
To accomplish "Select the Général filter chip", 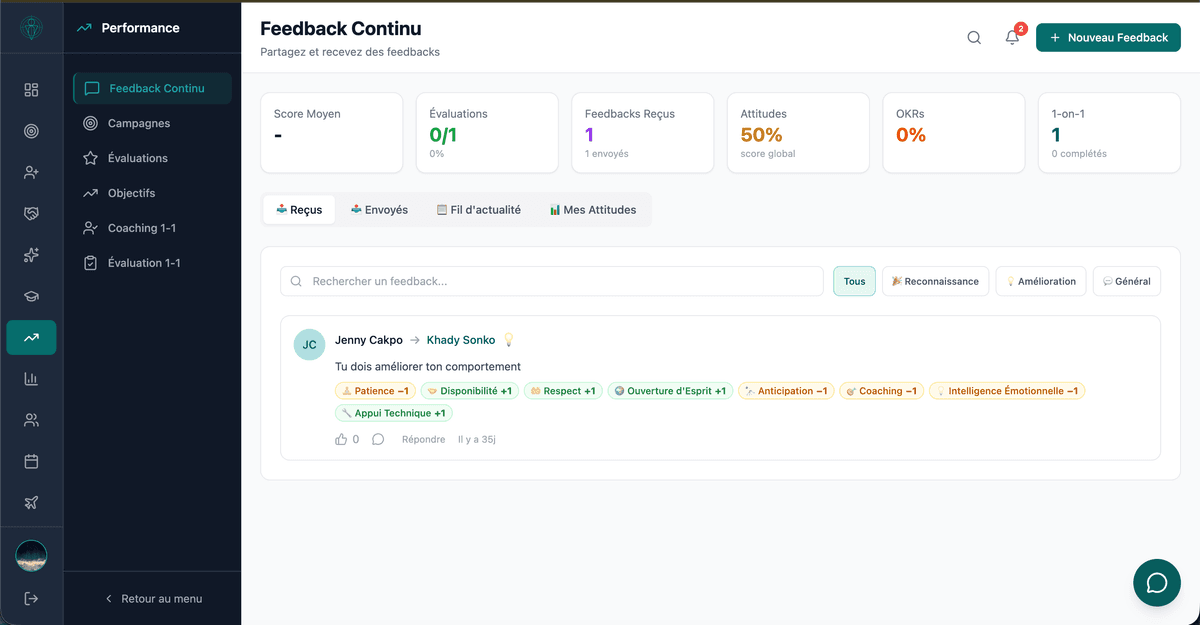I will (x=1127, y=281).
